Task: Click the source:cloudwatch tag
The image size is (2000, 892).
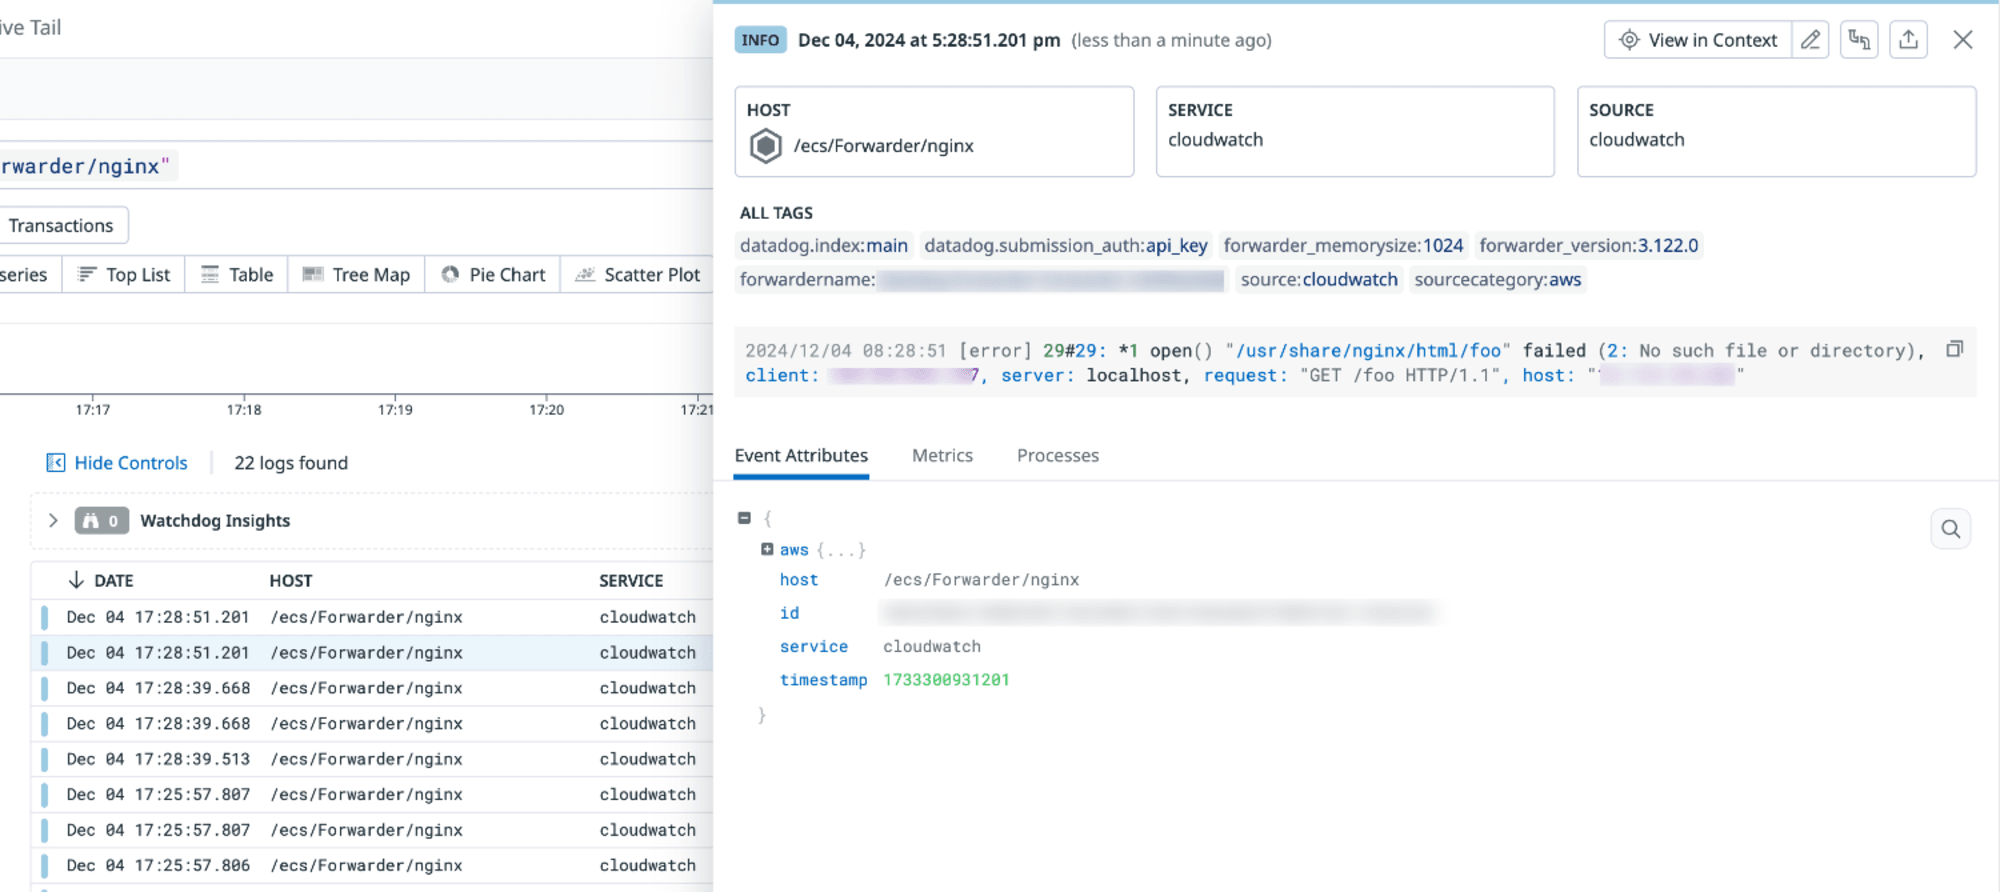Action: pyautogui.click(x=1319, y=280)
